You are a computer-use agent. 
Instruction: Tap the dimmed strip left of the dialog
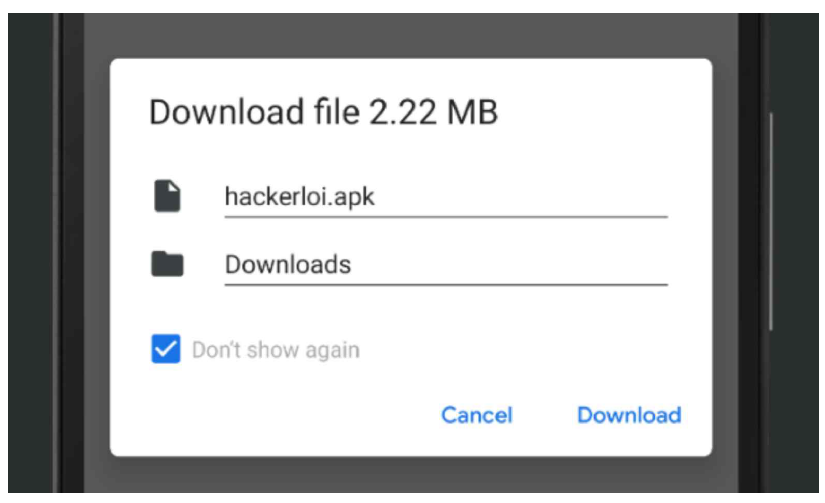(96, 250)
